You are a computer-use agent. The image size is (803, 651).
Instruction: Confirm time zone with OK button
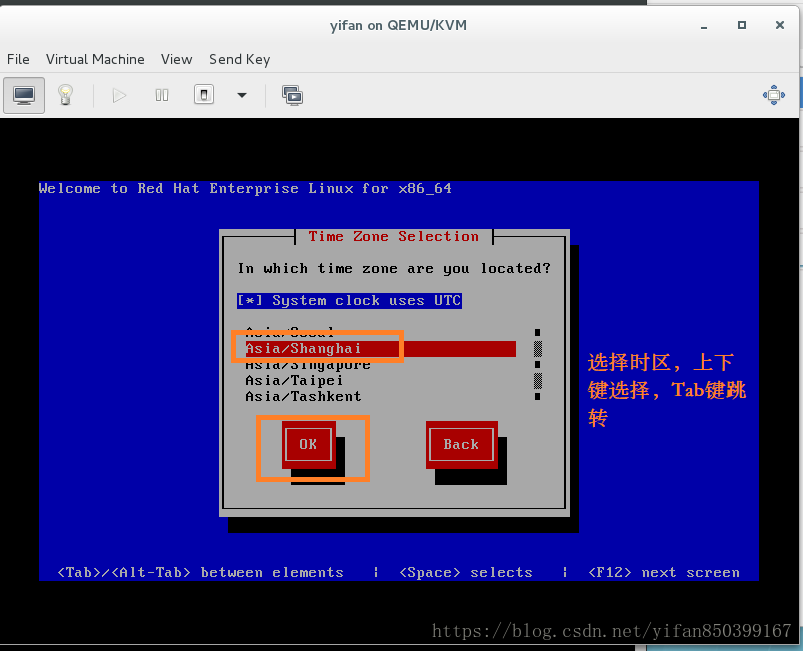pyautogui.click(x=308, y=445)
